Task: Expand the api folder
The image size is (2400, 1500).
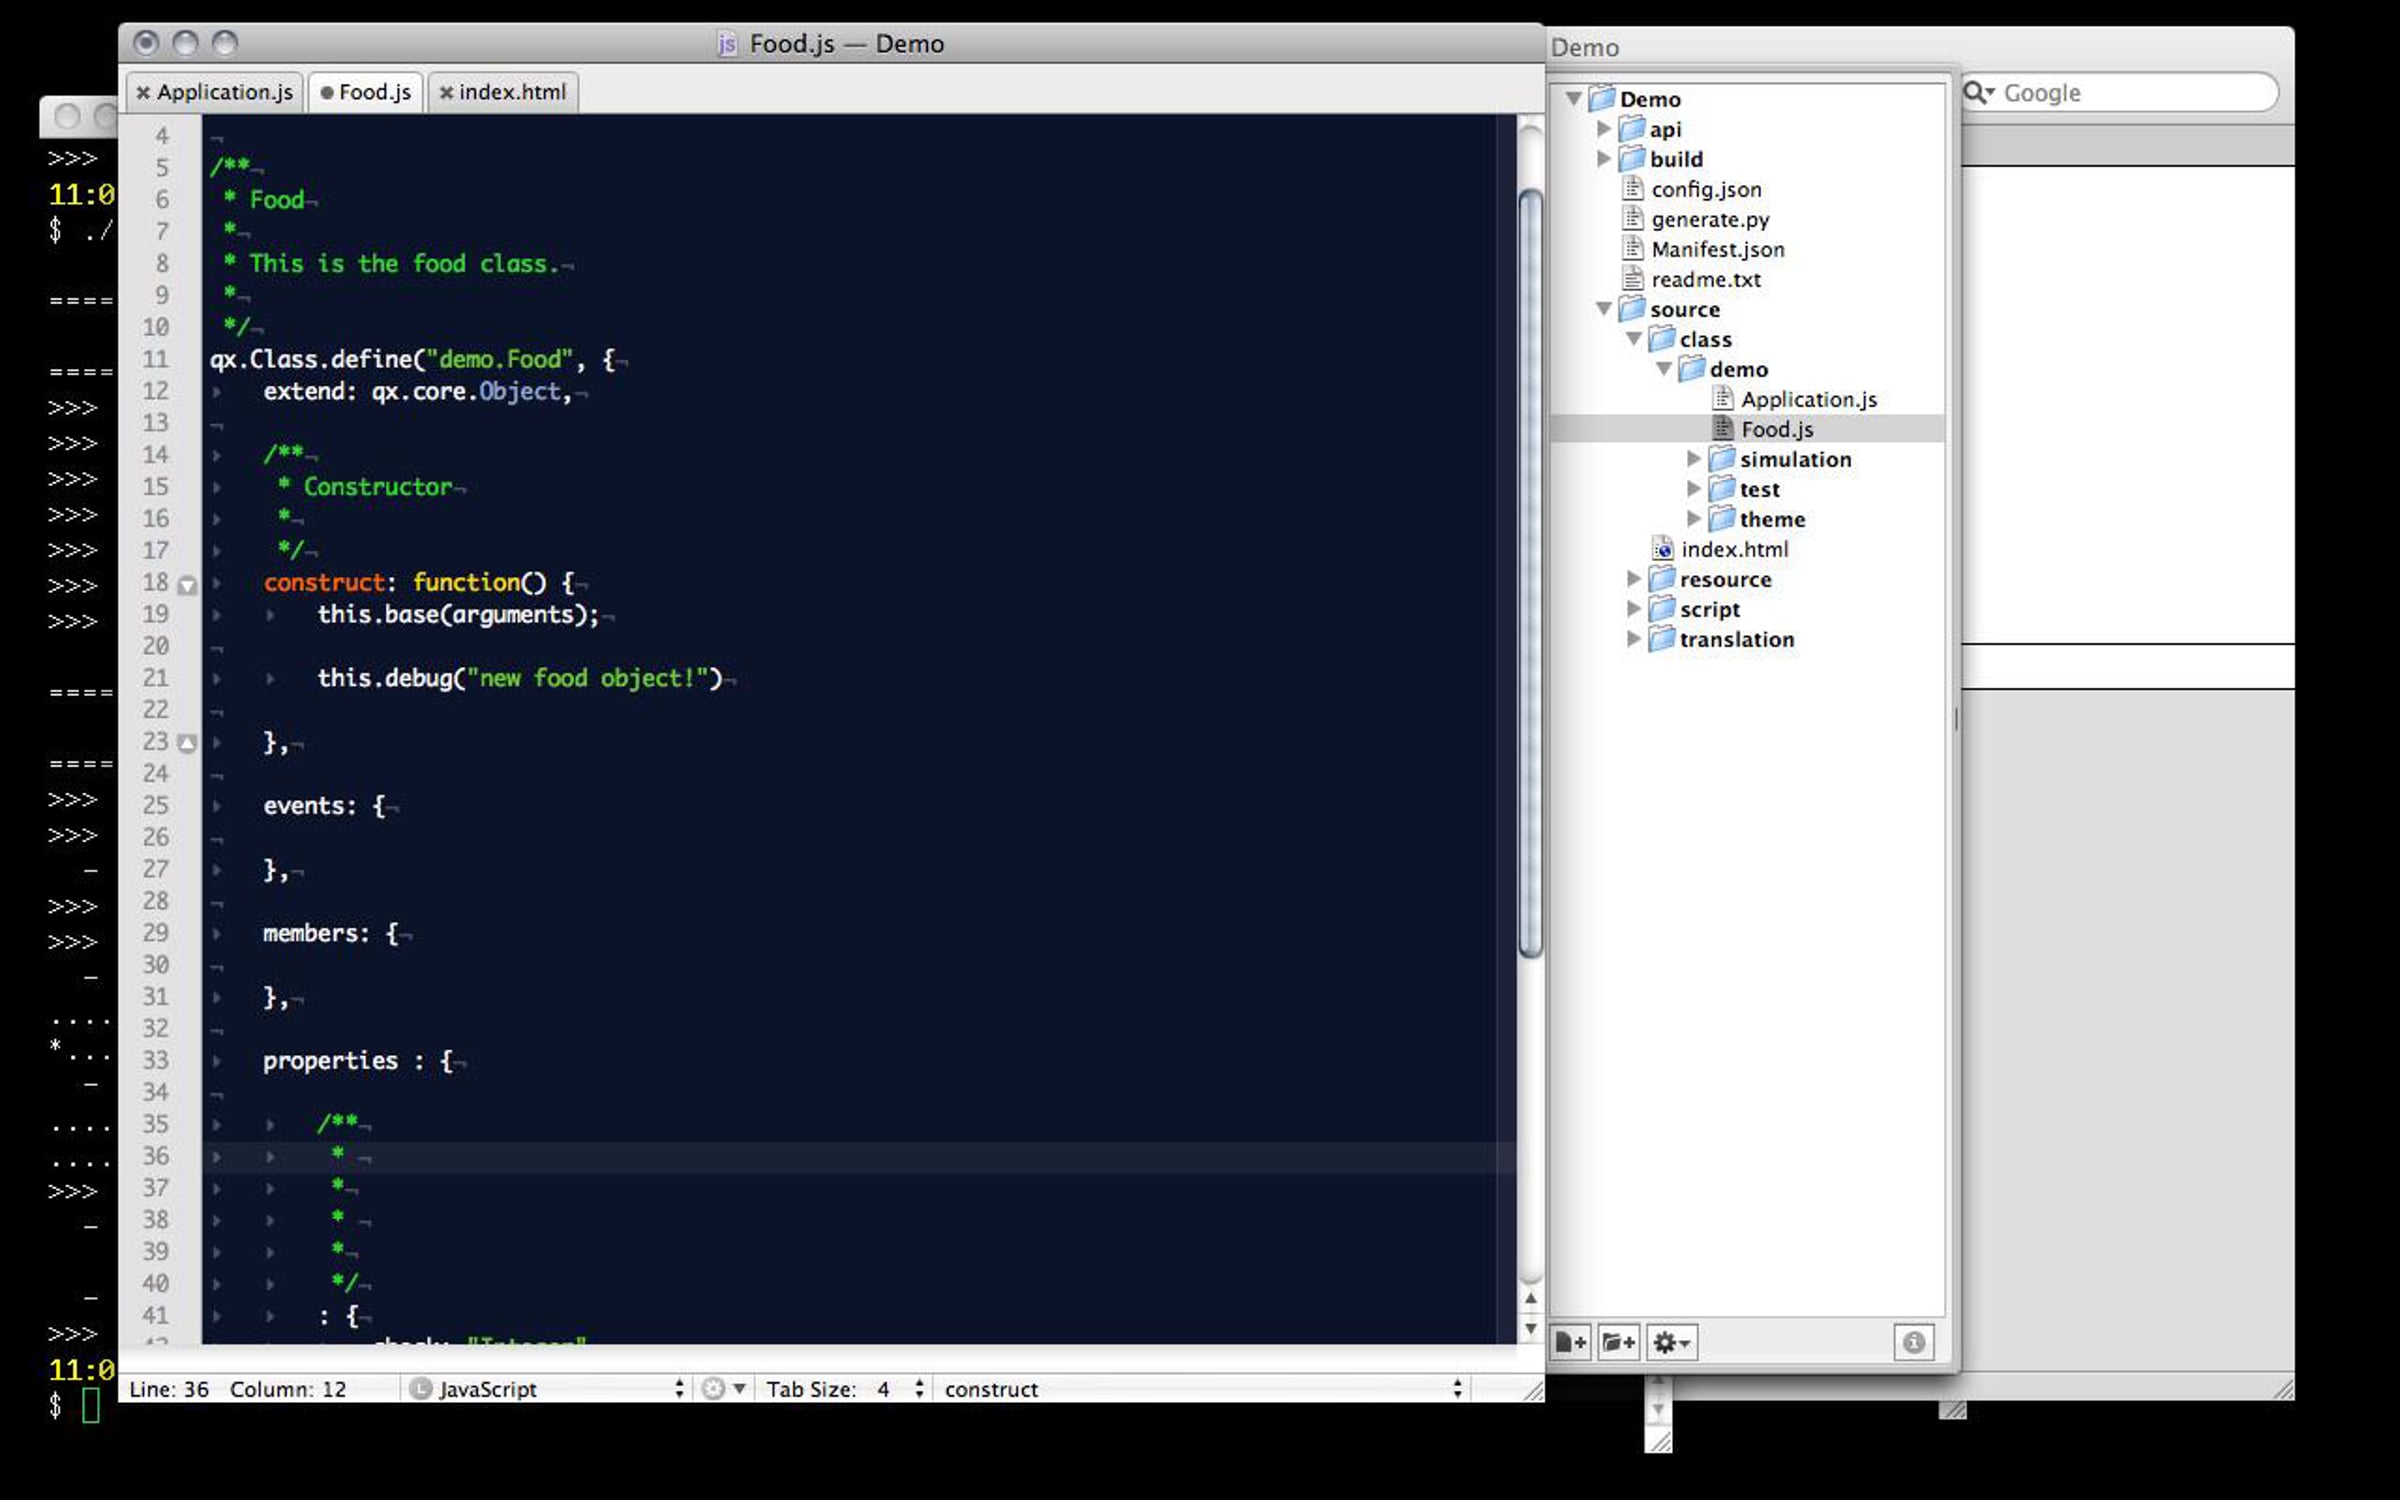Action: point(1603,129)
